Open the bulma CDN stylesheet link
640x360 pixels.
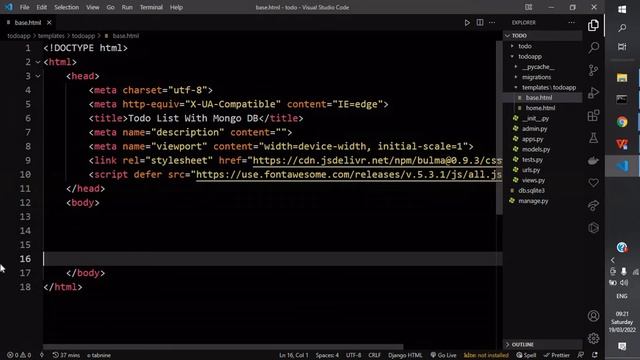(x=377, y=160)
